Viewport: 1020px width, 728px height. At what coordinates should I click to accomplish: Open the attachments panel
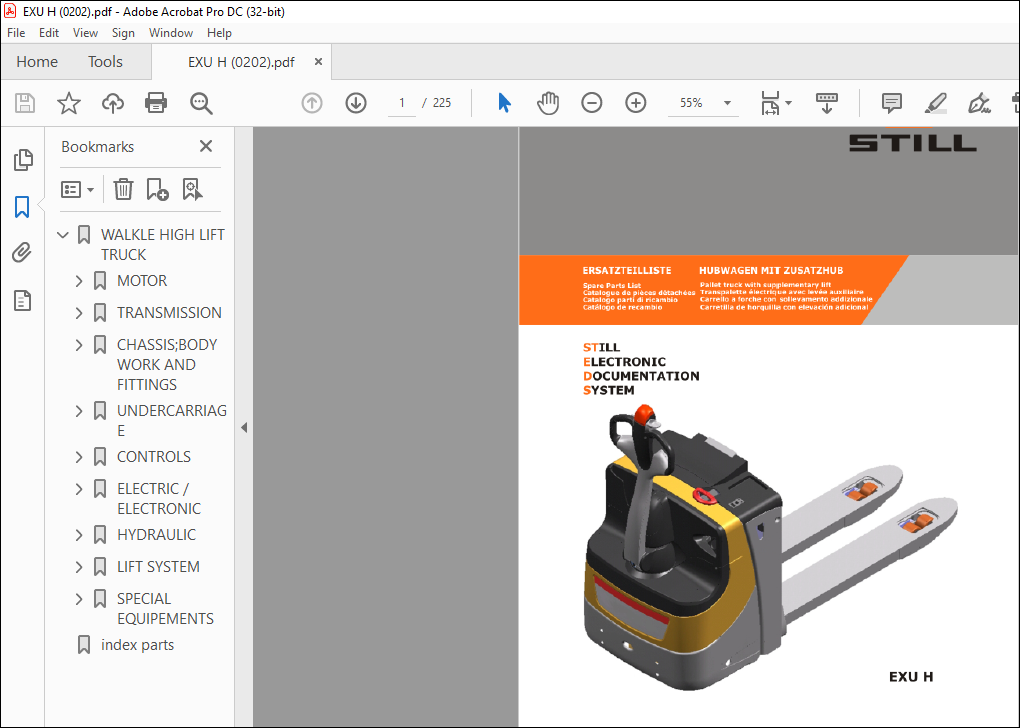coord(22,252)
